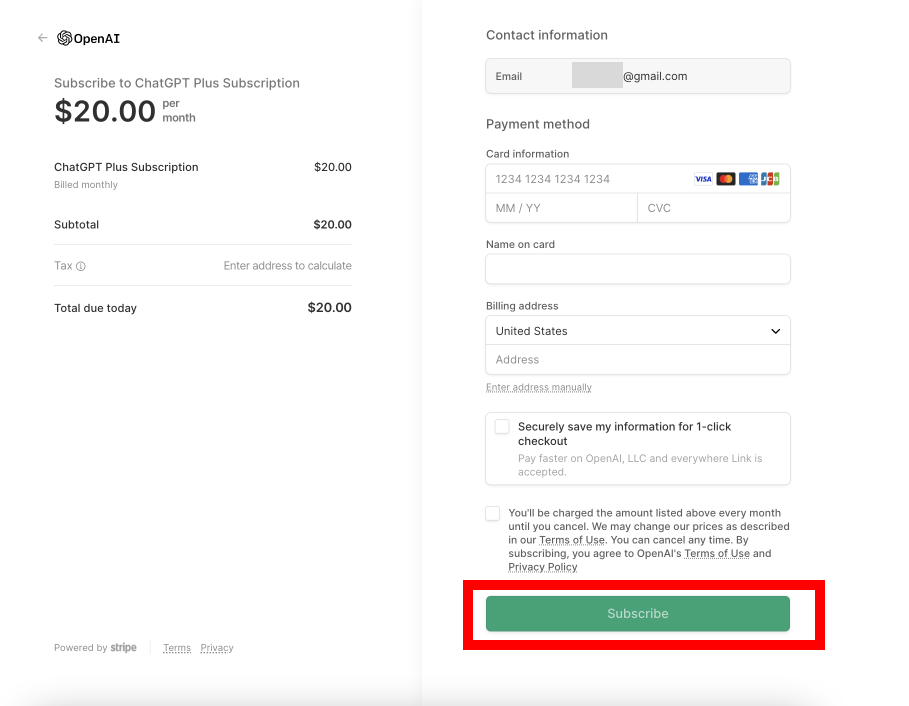Open the Privacy link in the footer
This screenshot has height=706, width=909.
(217, 648)
